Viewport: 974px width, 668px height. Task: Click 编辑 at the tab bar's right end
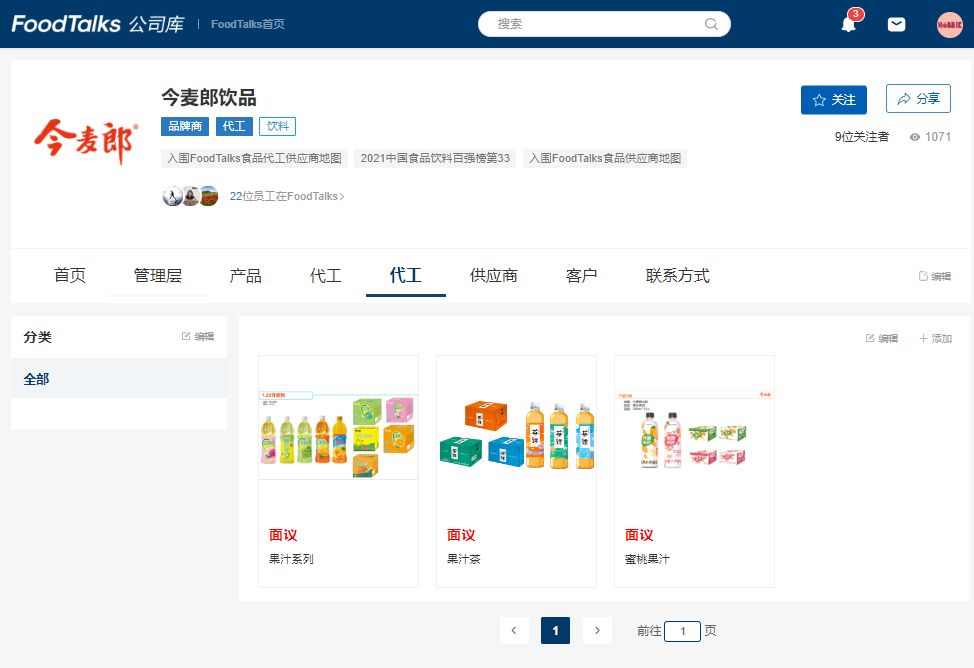(x=935, y=276)
